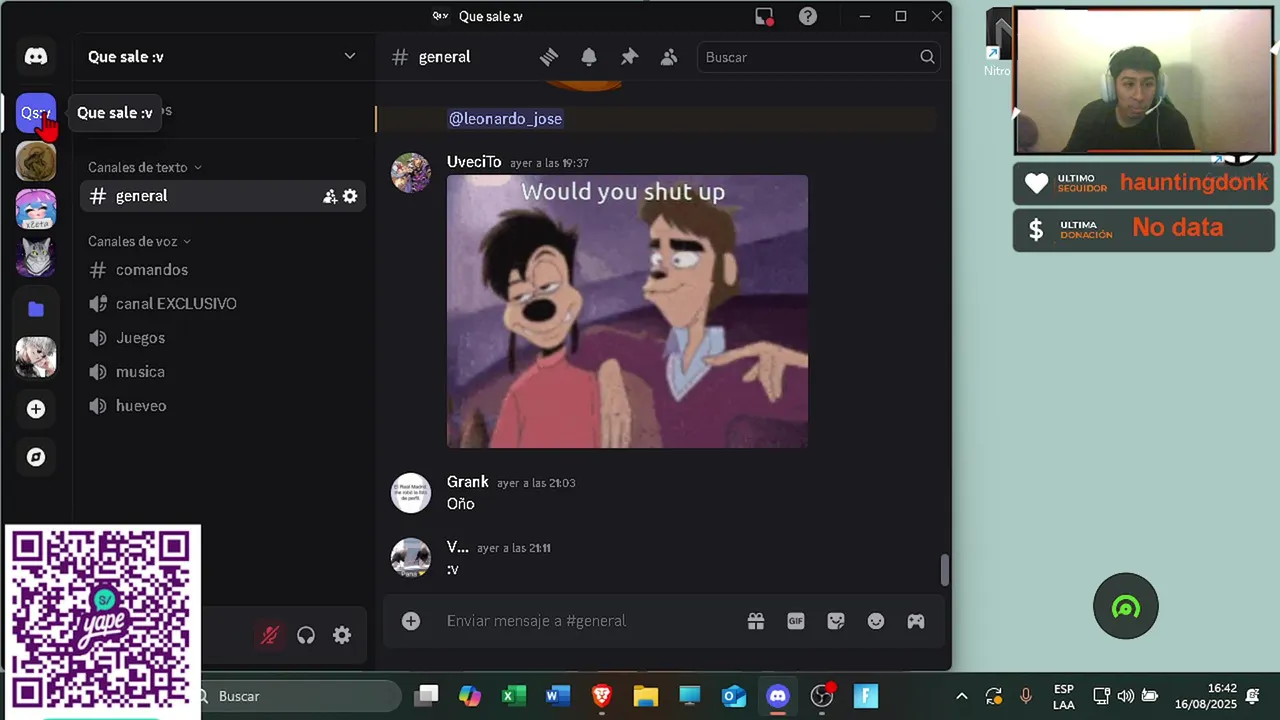Switch to OBS Studio on the taskbar
Screen dimensions: 1280x720
(x=822, y=696)
